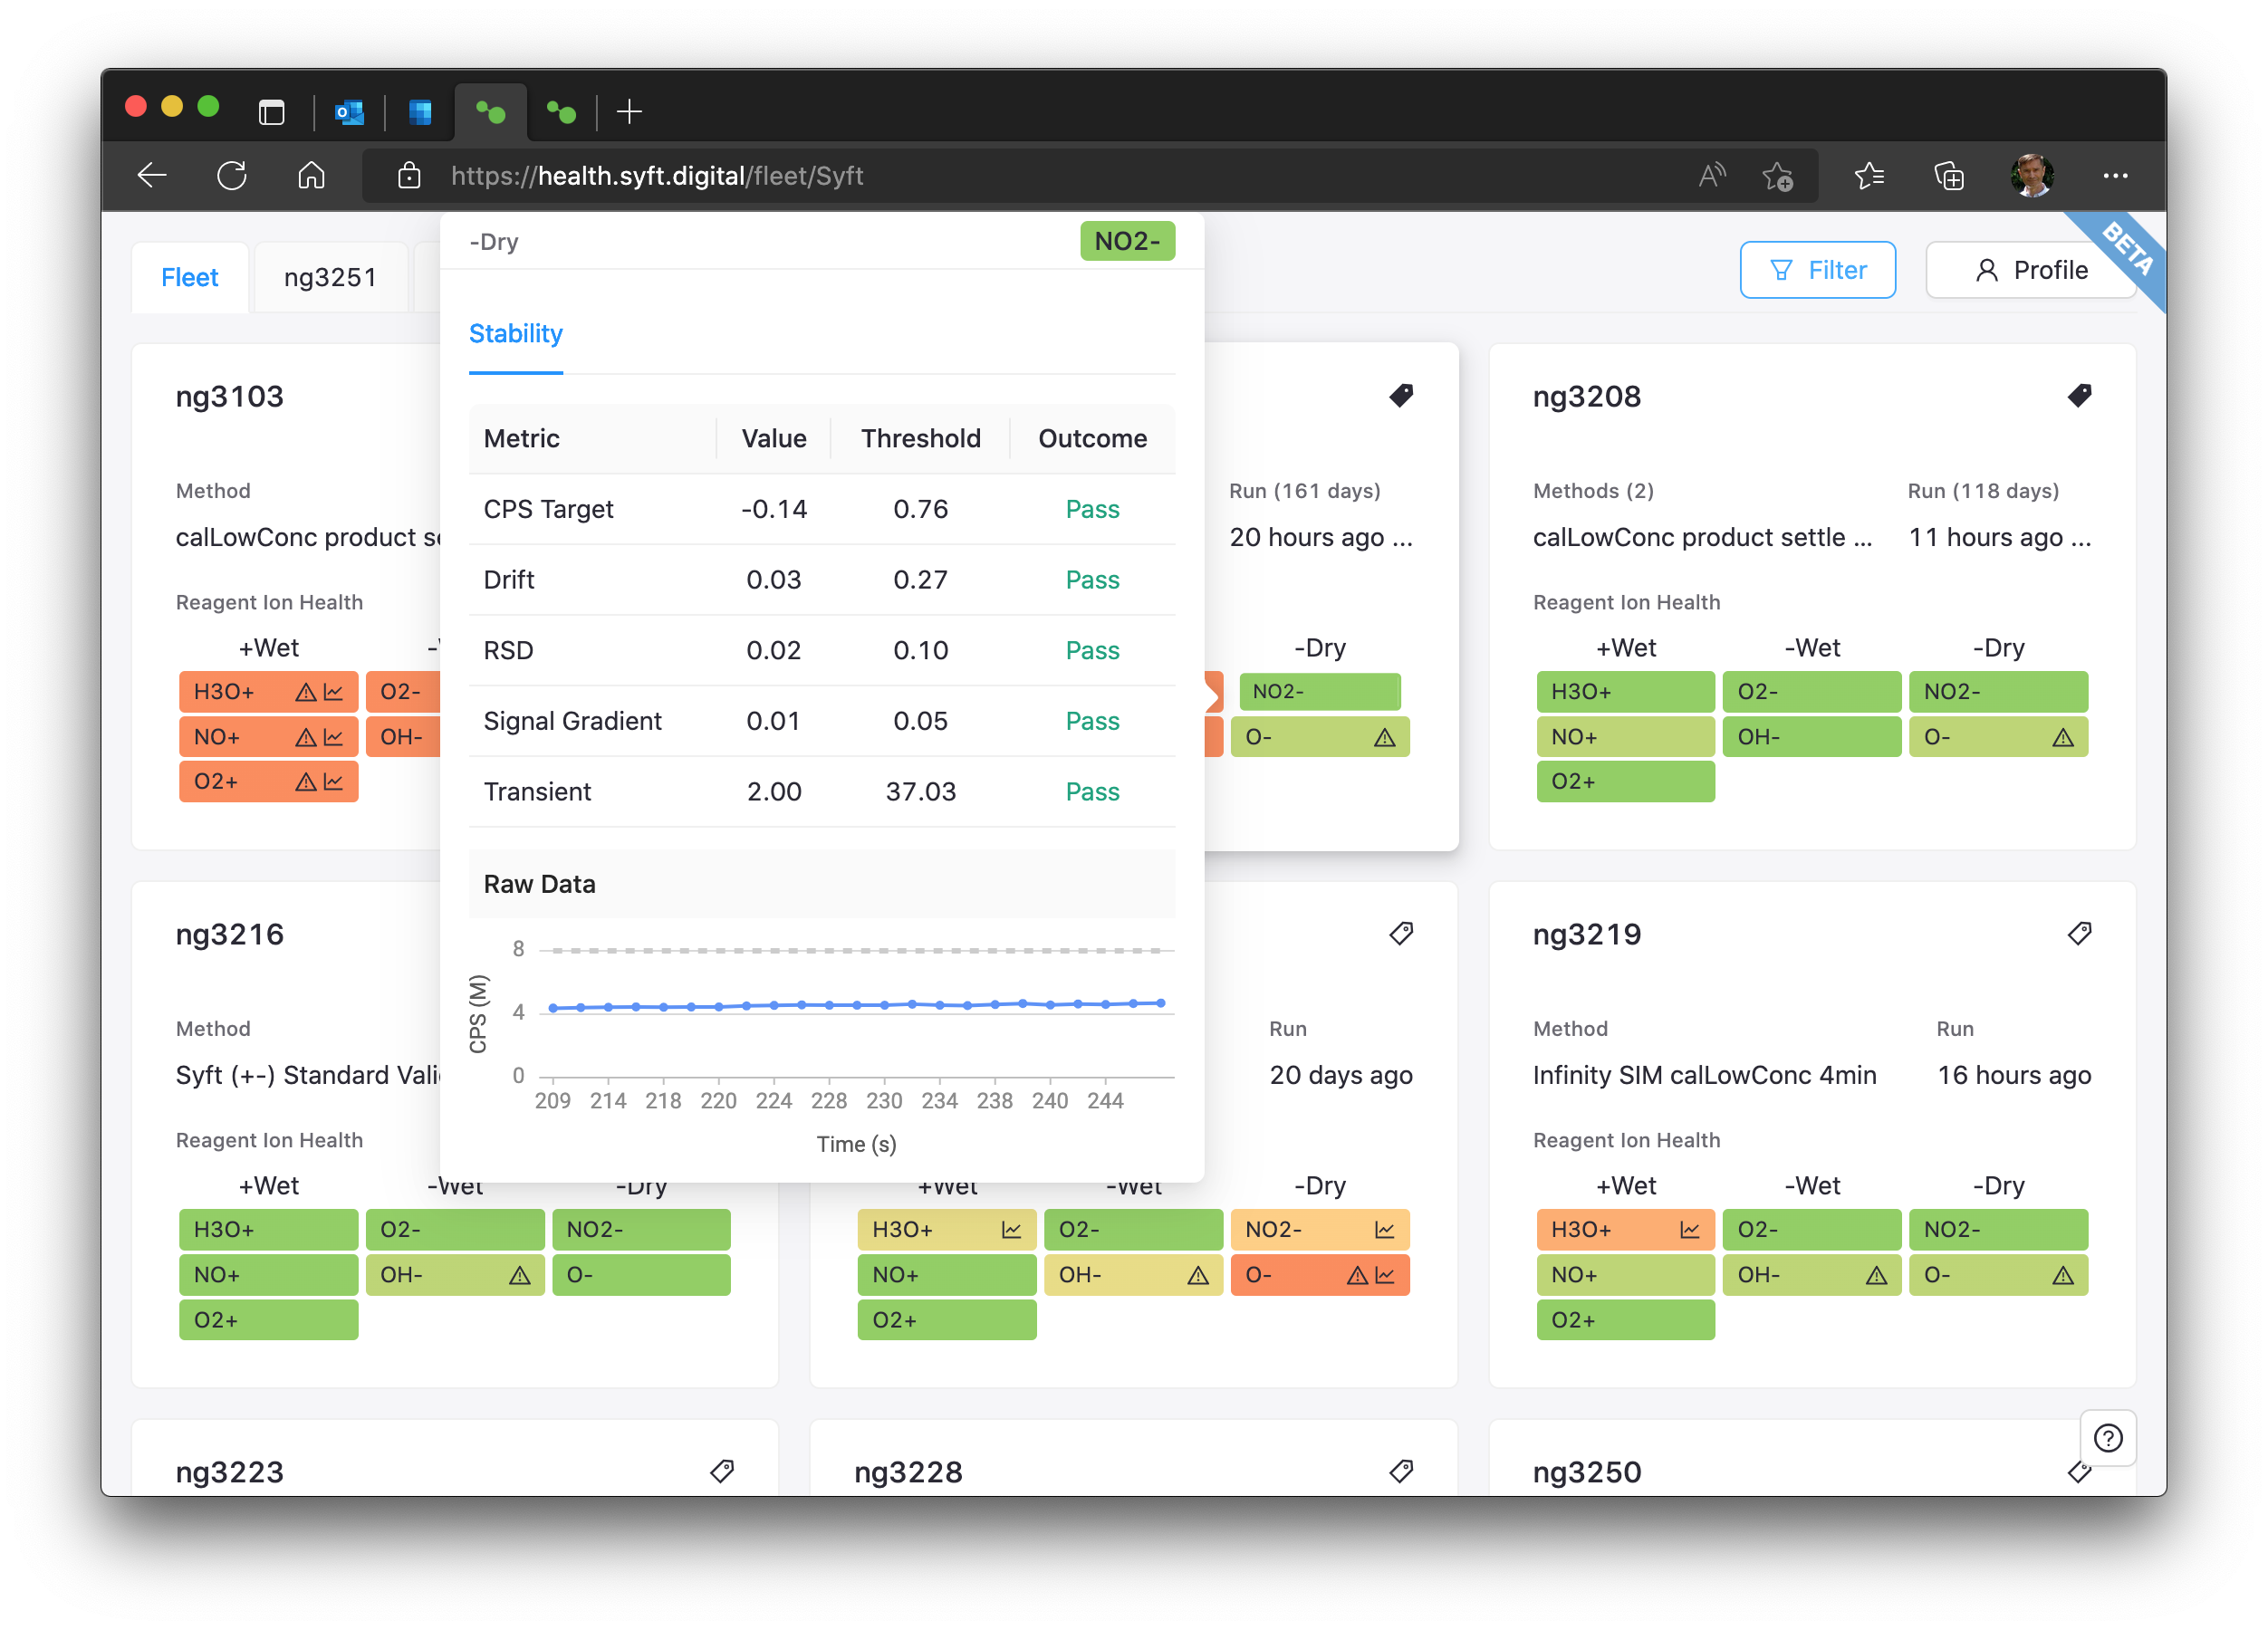Click O- warning icon on ng3219 card
This screenshot has width=2268, height=1630.
pos(2063,1276)
